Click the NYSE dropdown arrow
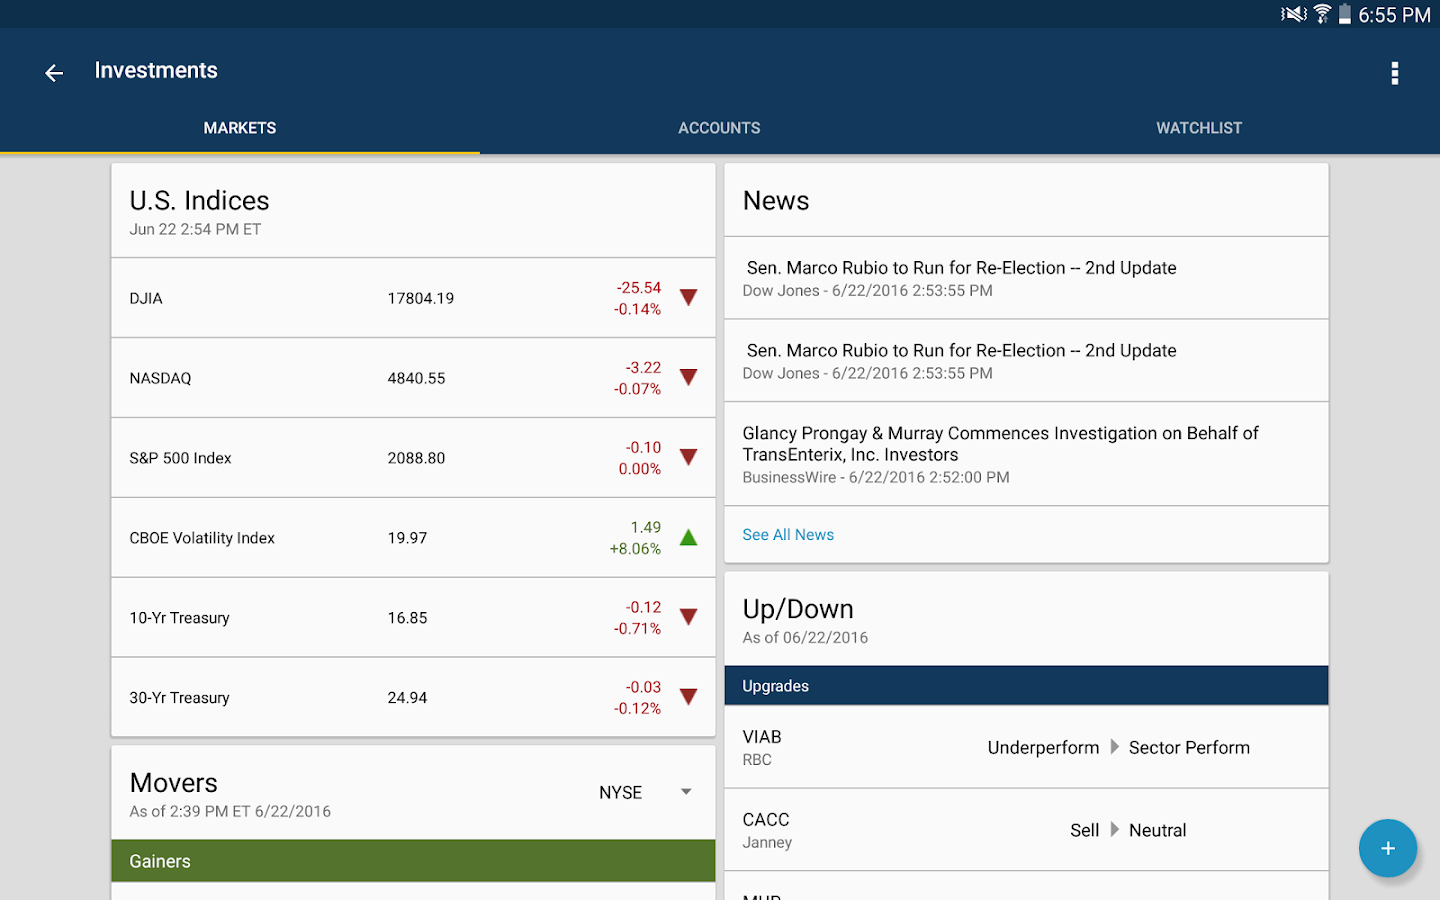The height and width of the screenshot is (900, 1440). point(686,792)
